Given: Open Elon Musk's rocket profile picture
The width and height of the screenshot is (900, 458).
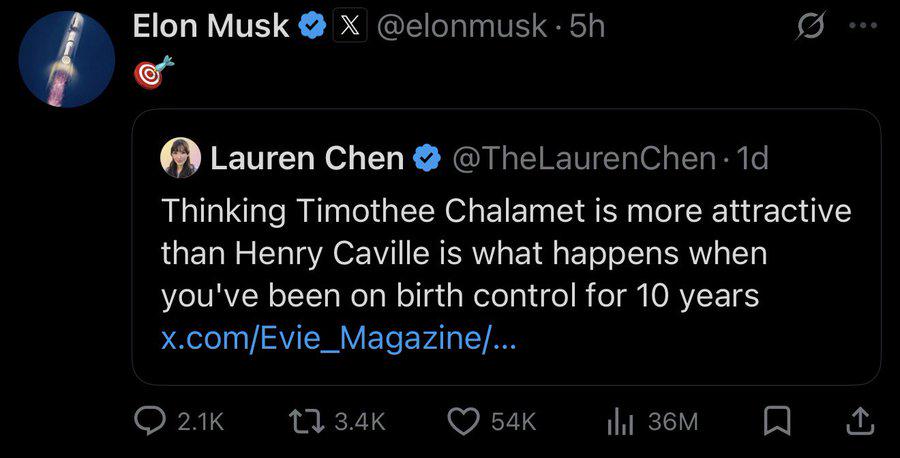Looking at the screenshot, I should tap(67, 59).
